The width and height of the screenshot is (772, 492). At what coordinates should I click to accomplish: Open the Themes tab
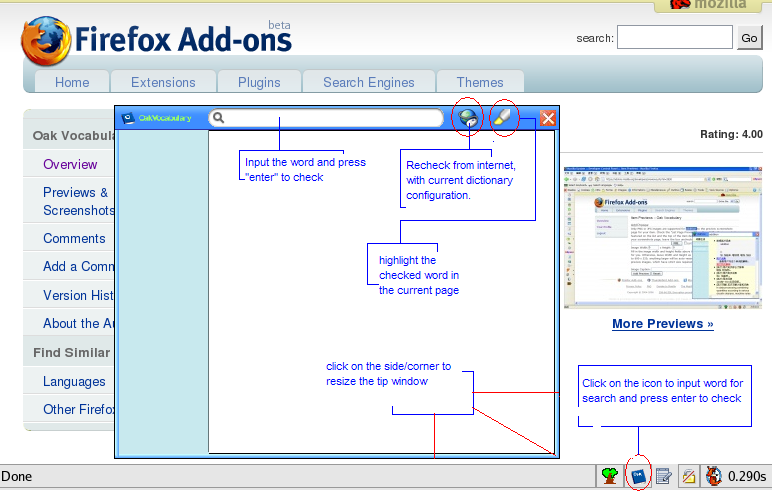[480, 82]
